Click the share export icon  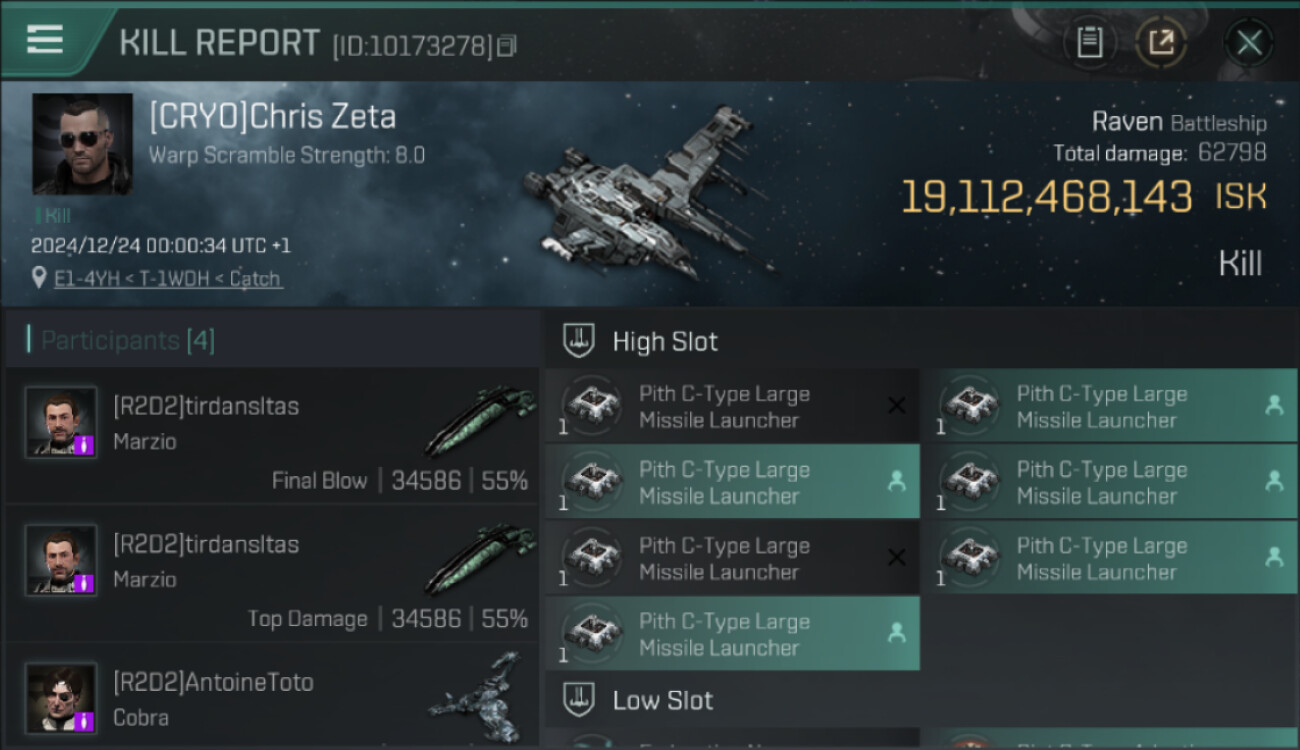(x=1161, y=42)
